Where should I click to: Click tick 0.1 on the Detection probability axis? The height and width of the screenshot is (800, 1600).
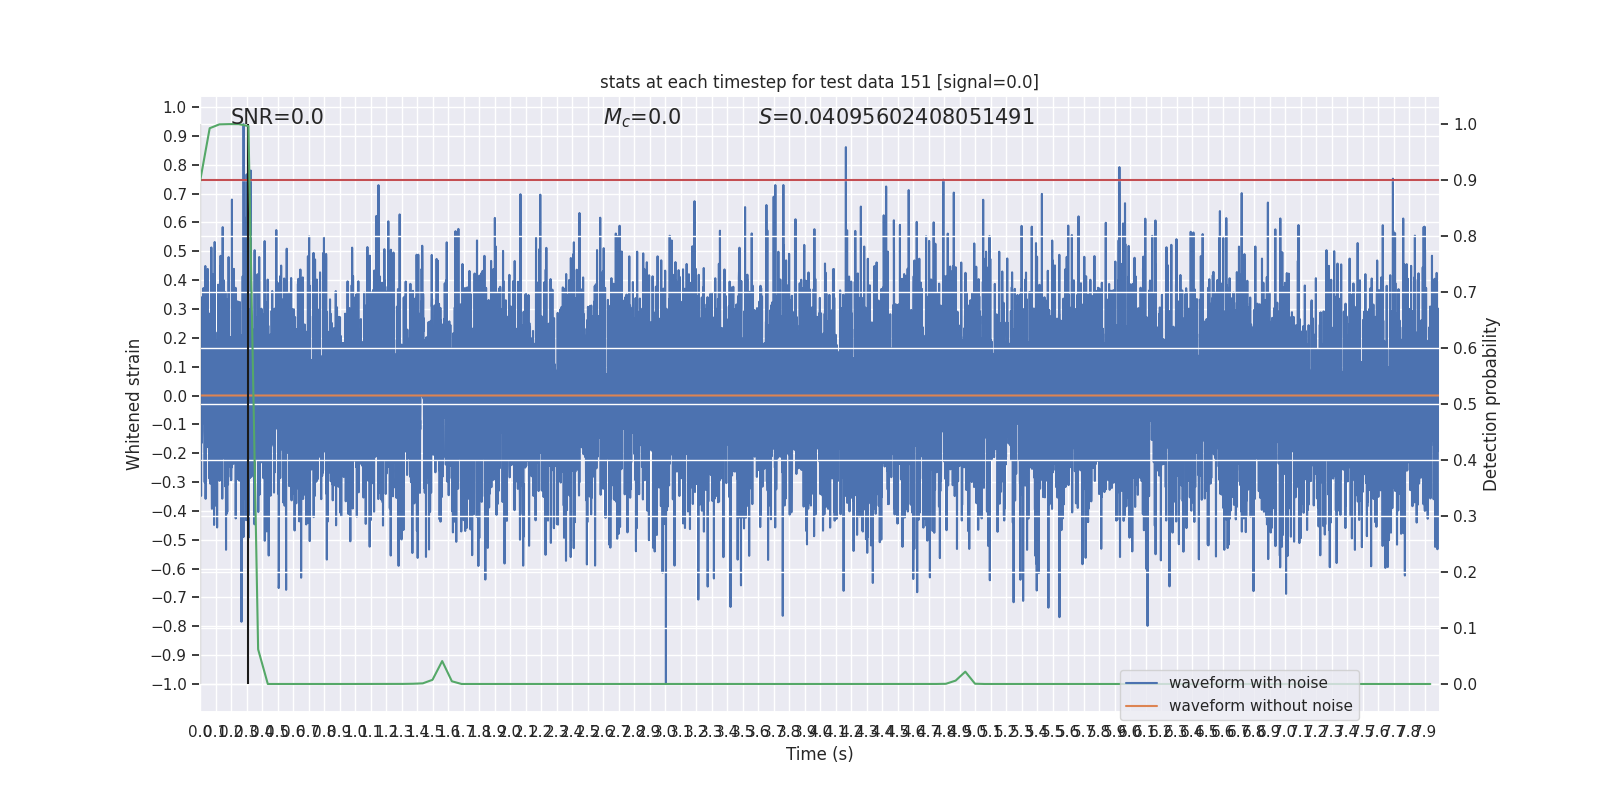coord(1465,628)
